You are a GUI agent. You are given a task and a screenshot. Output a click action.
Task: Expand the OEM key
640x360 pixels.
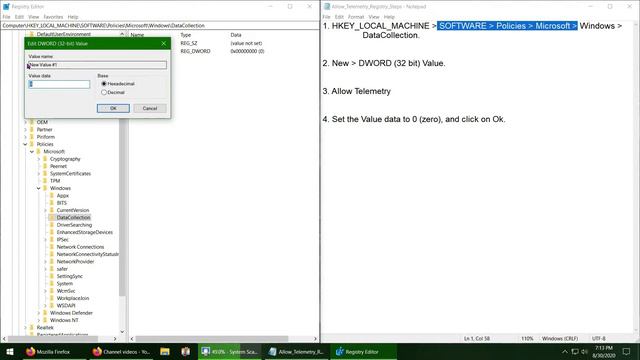pos(25,122)
